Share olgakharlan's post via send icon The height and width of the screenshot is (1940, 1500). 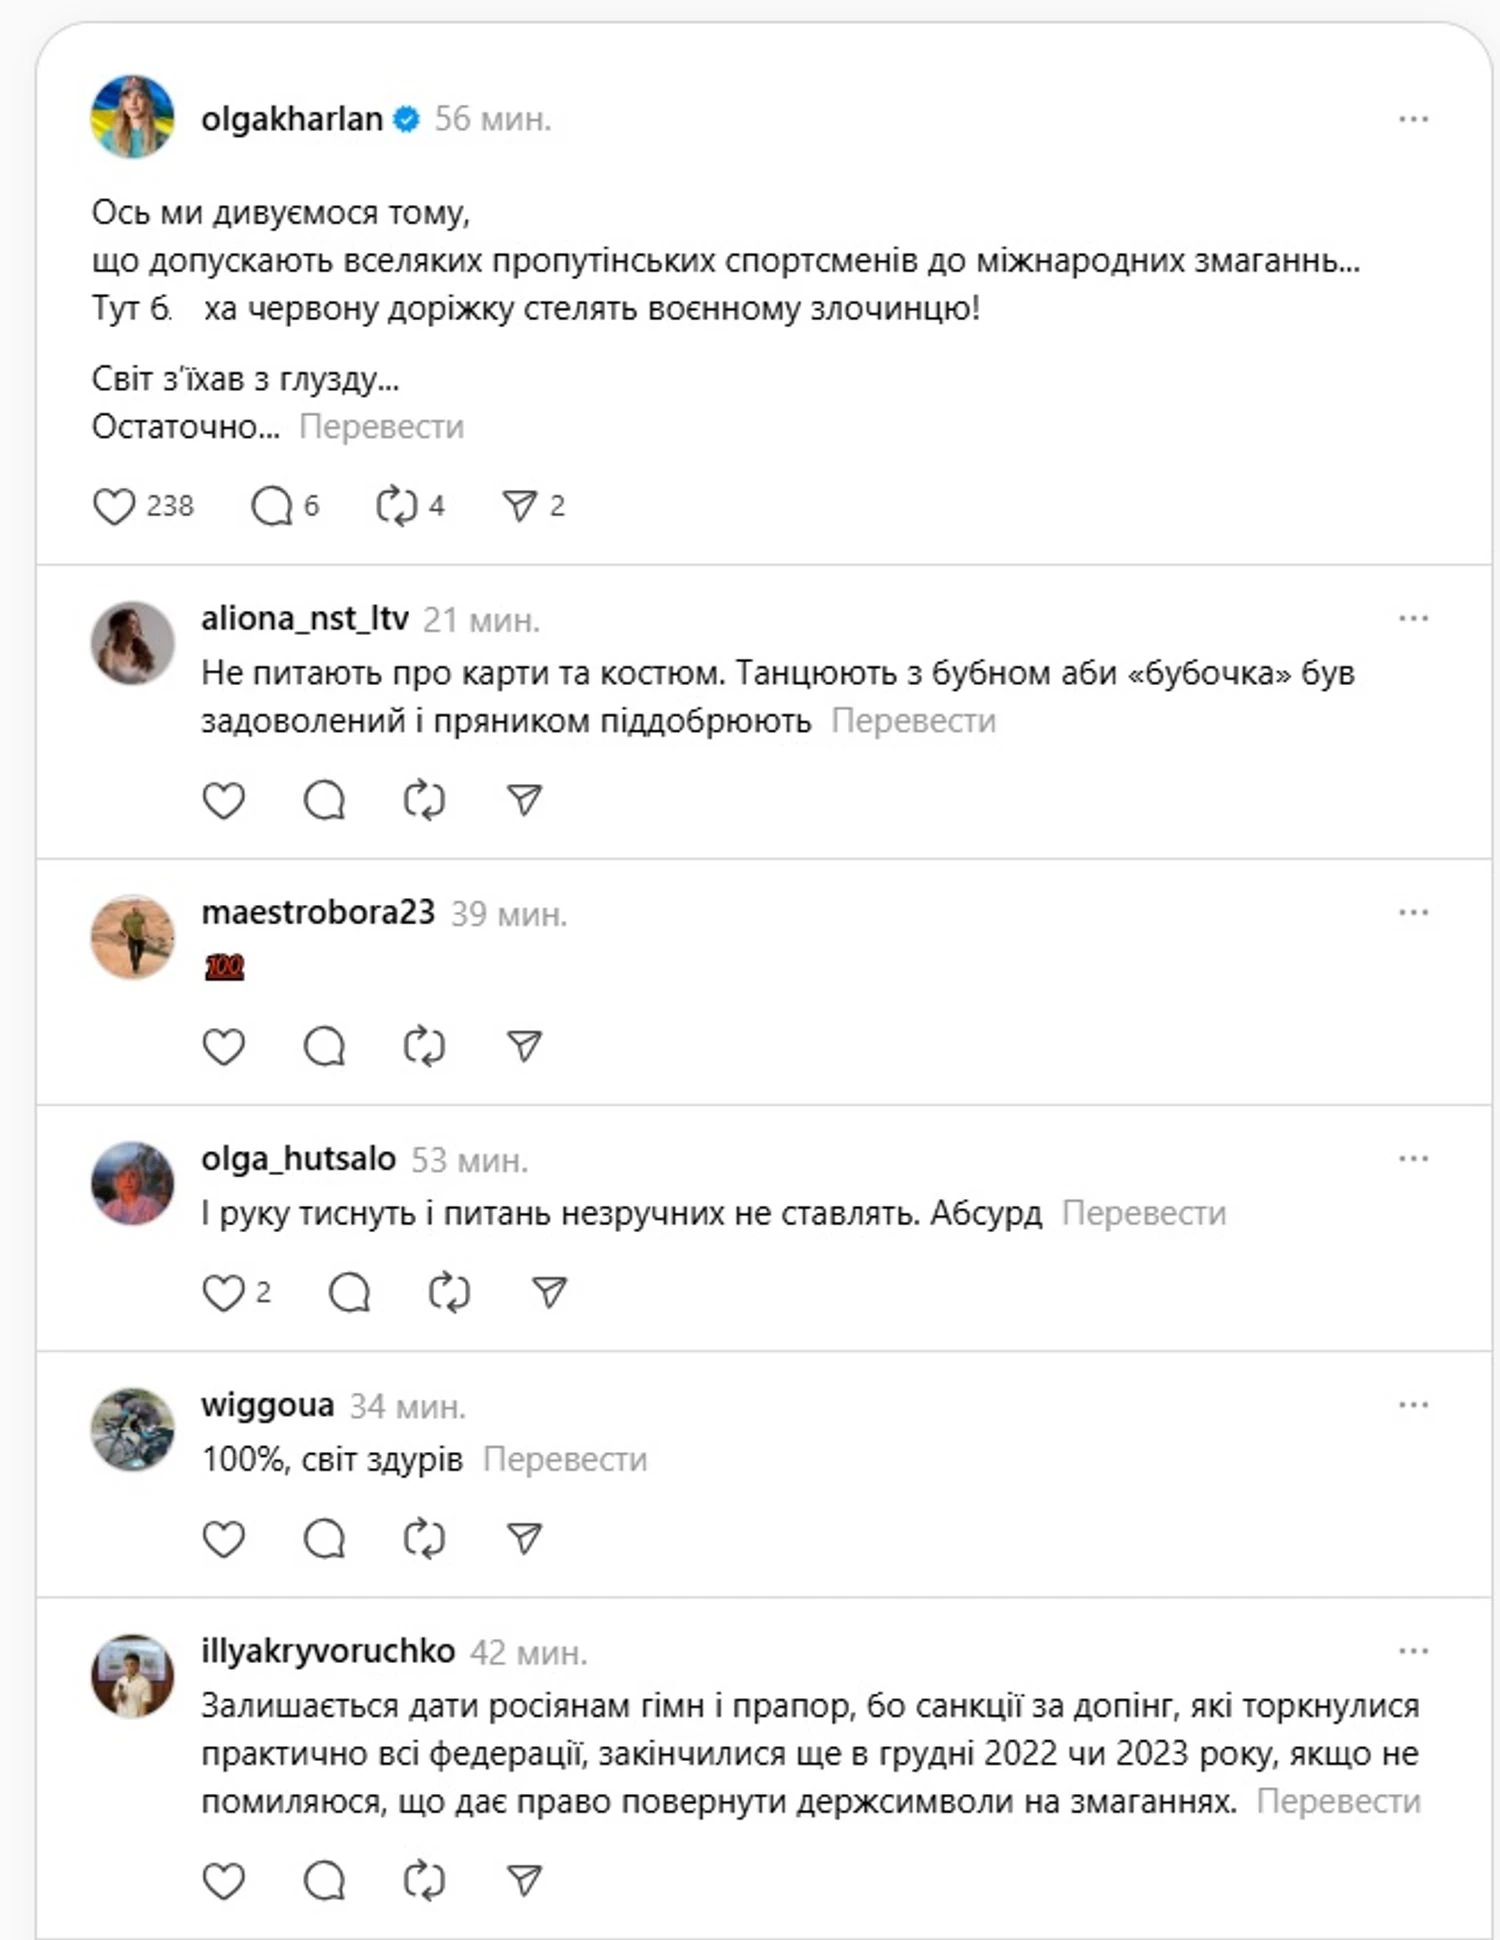tap(519, 506)
